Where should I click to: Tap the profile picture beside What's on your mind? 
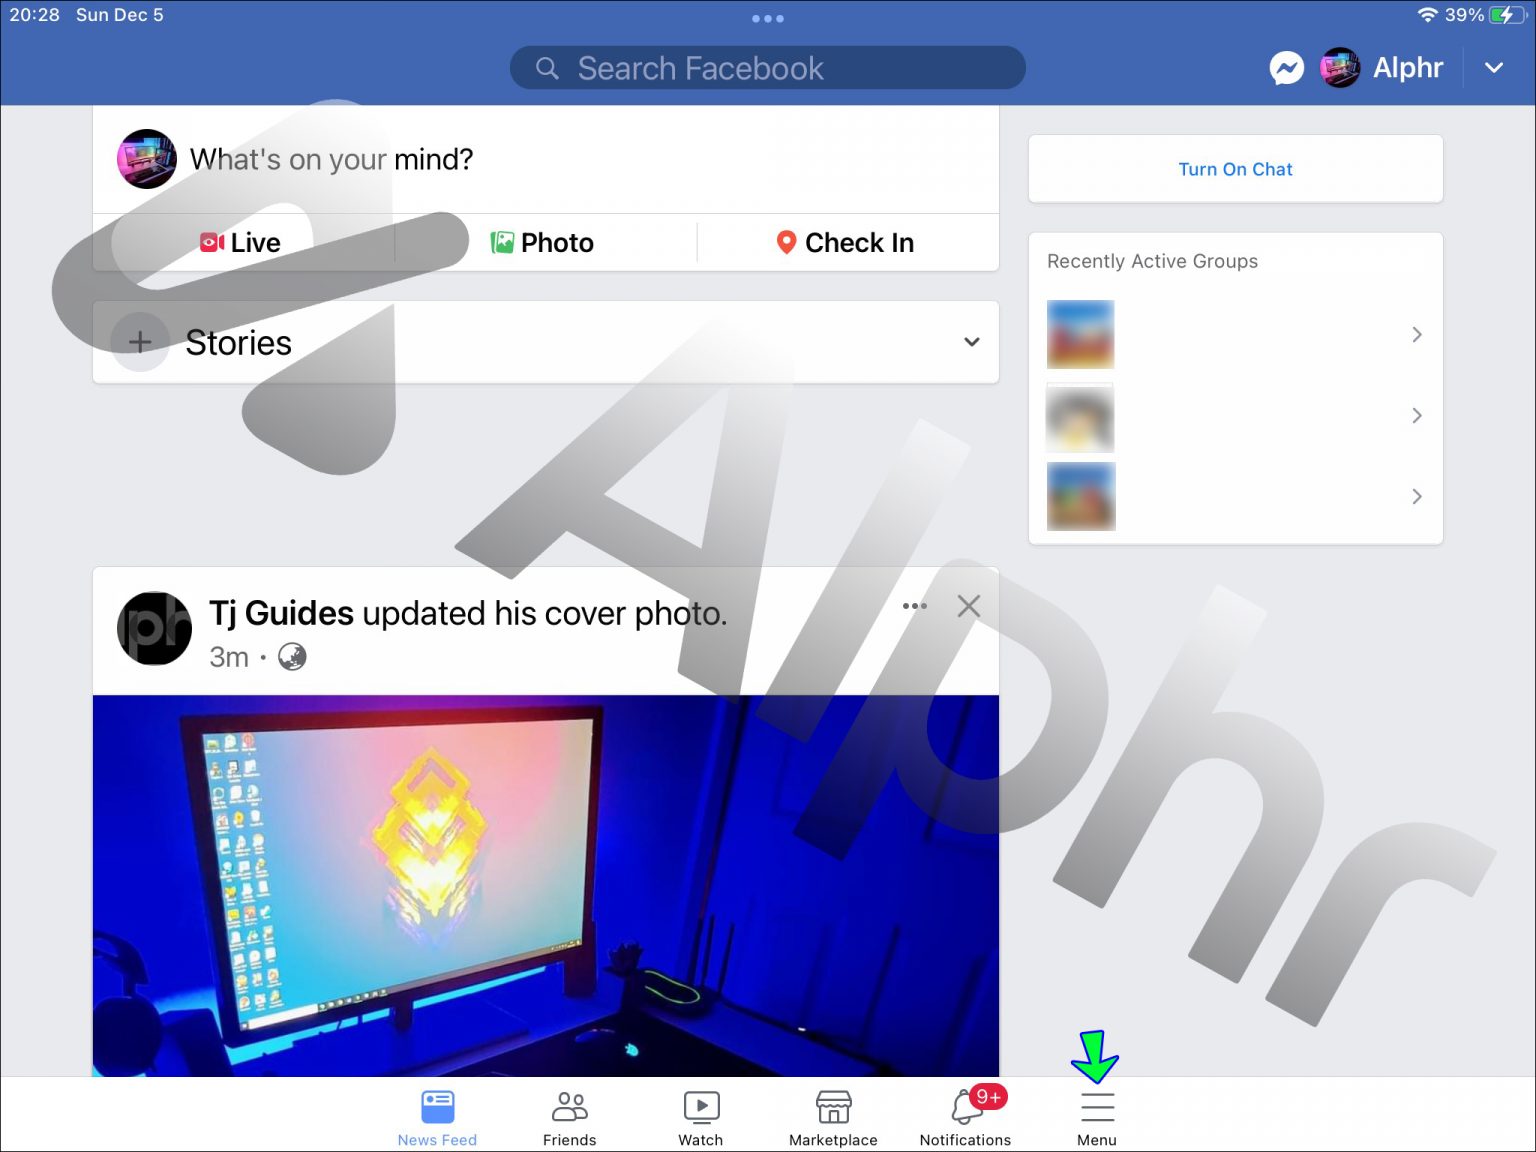(x=147, y=159)
